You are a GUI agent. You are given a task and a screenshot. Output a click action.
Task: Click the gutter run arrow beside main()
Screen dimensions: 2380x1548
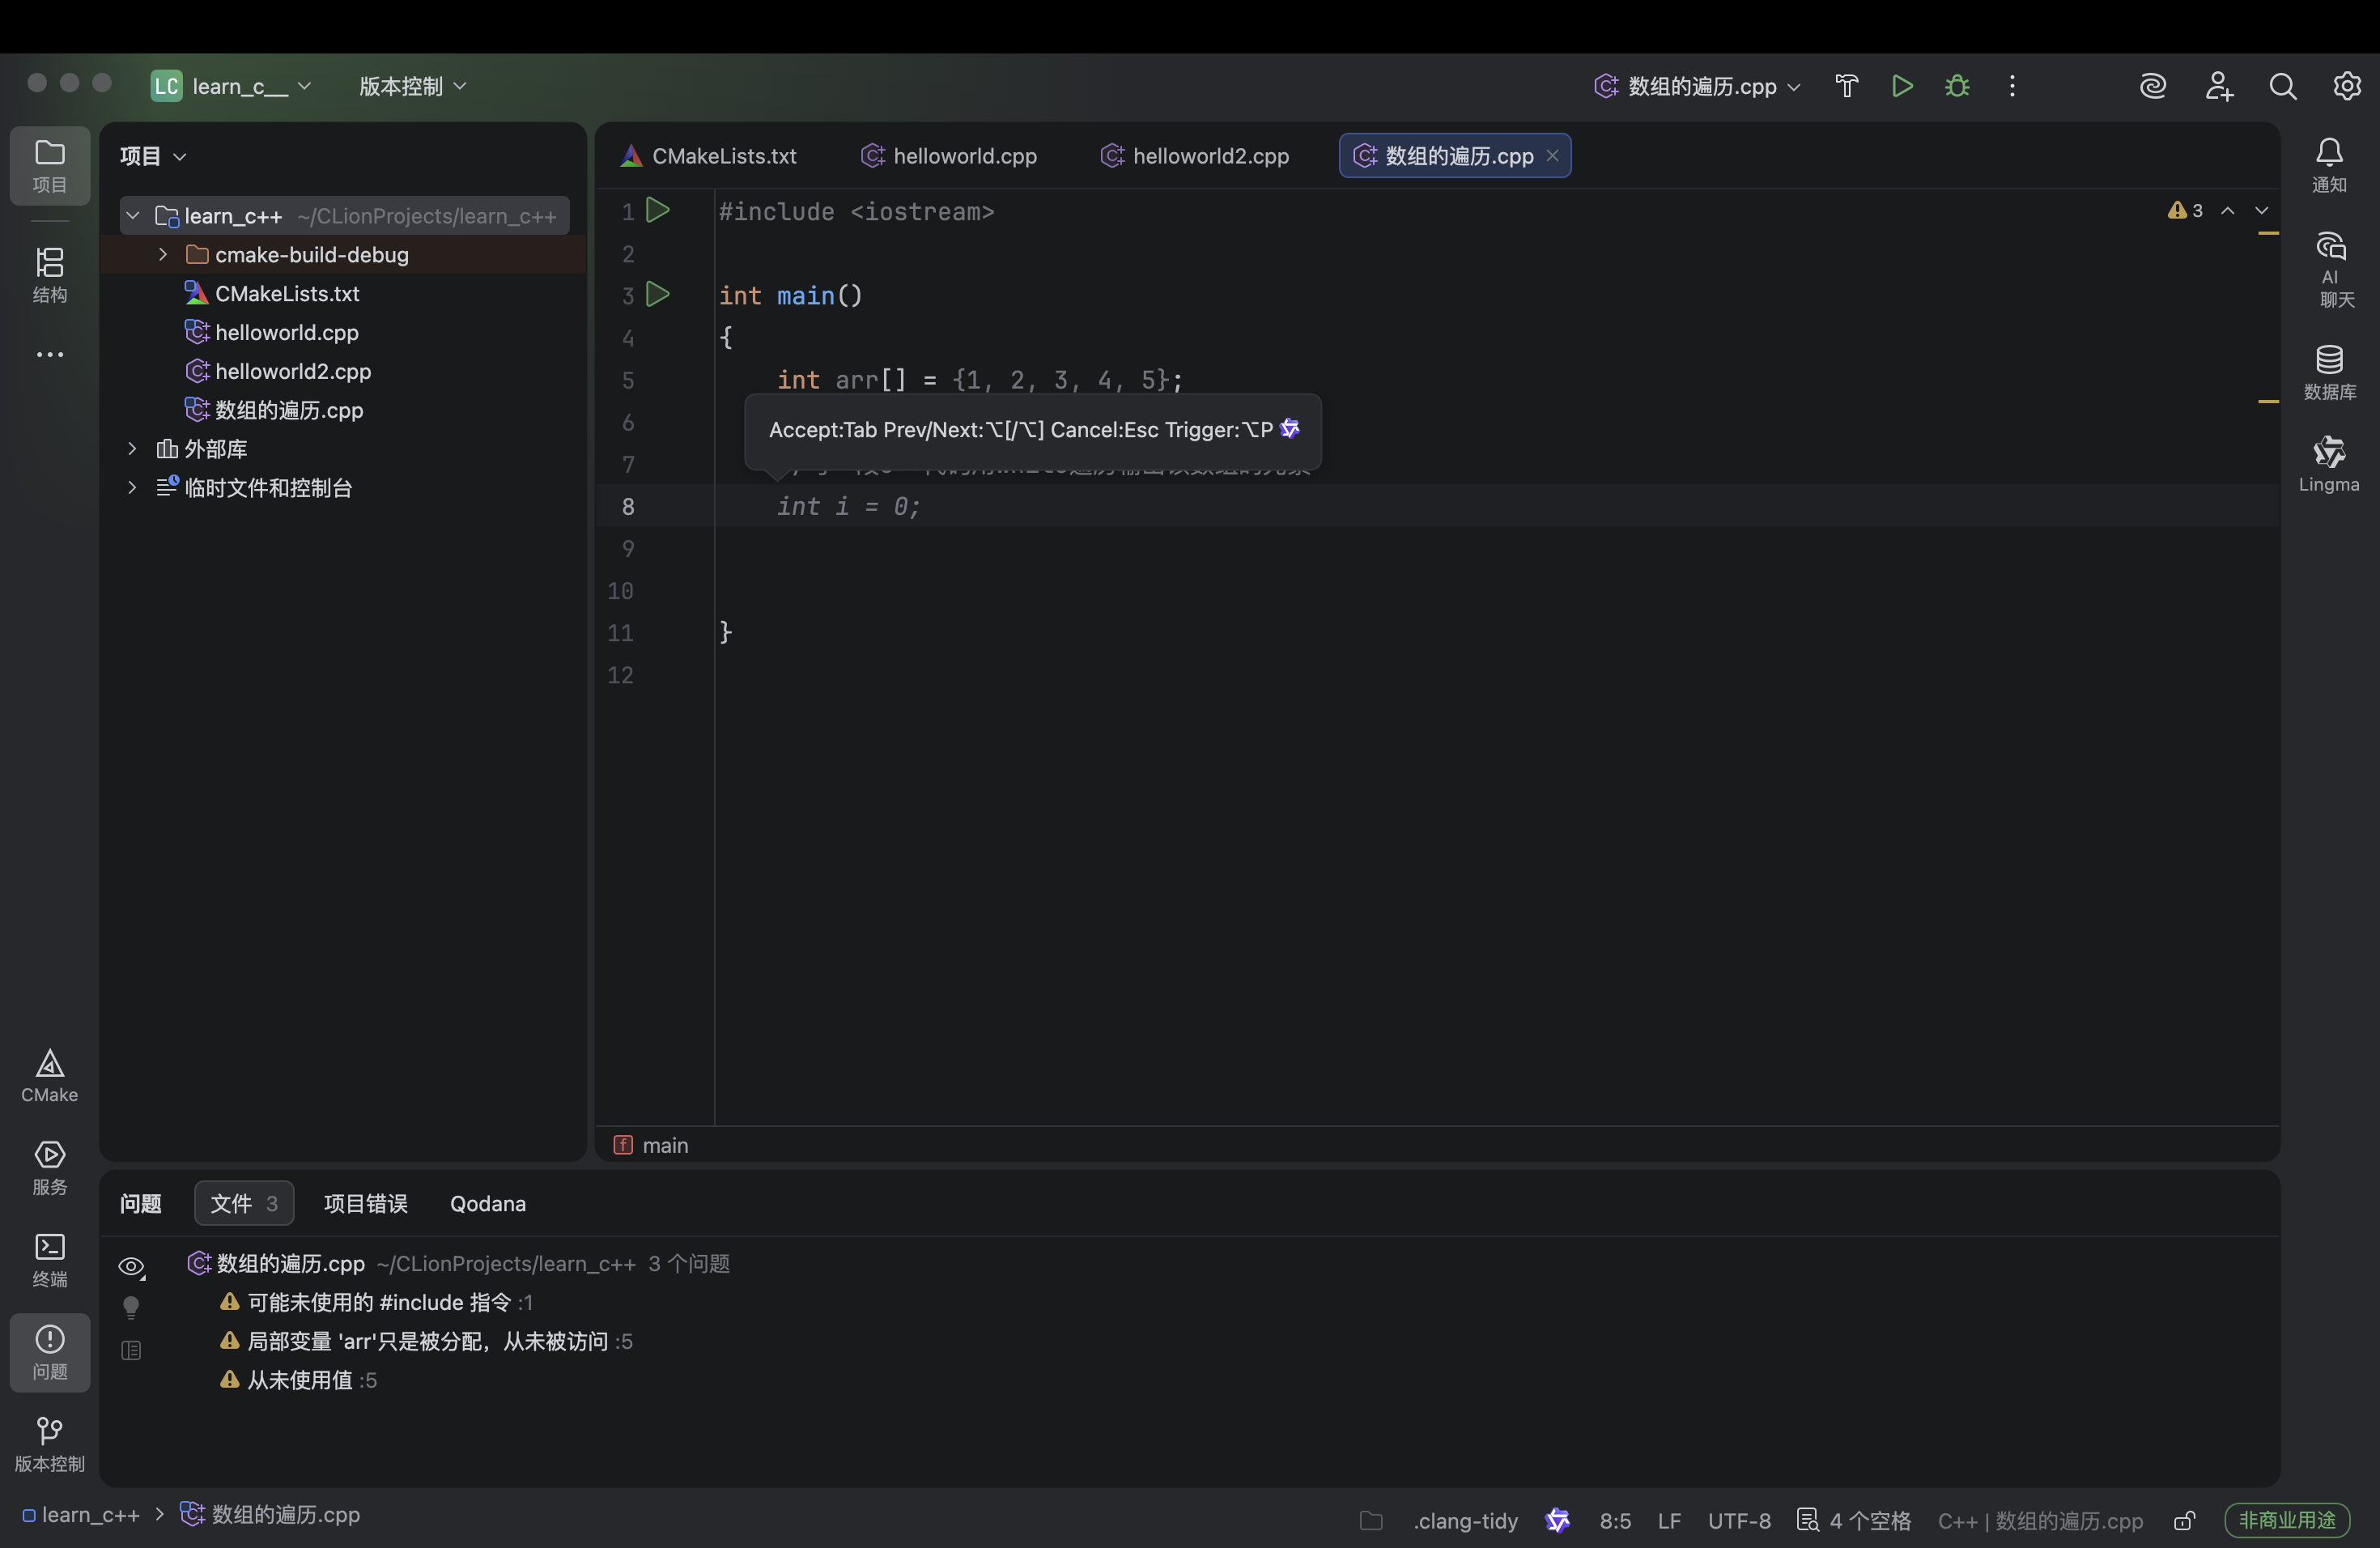[658, 295]
